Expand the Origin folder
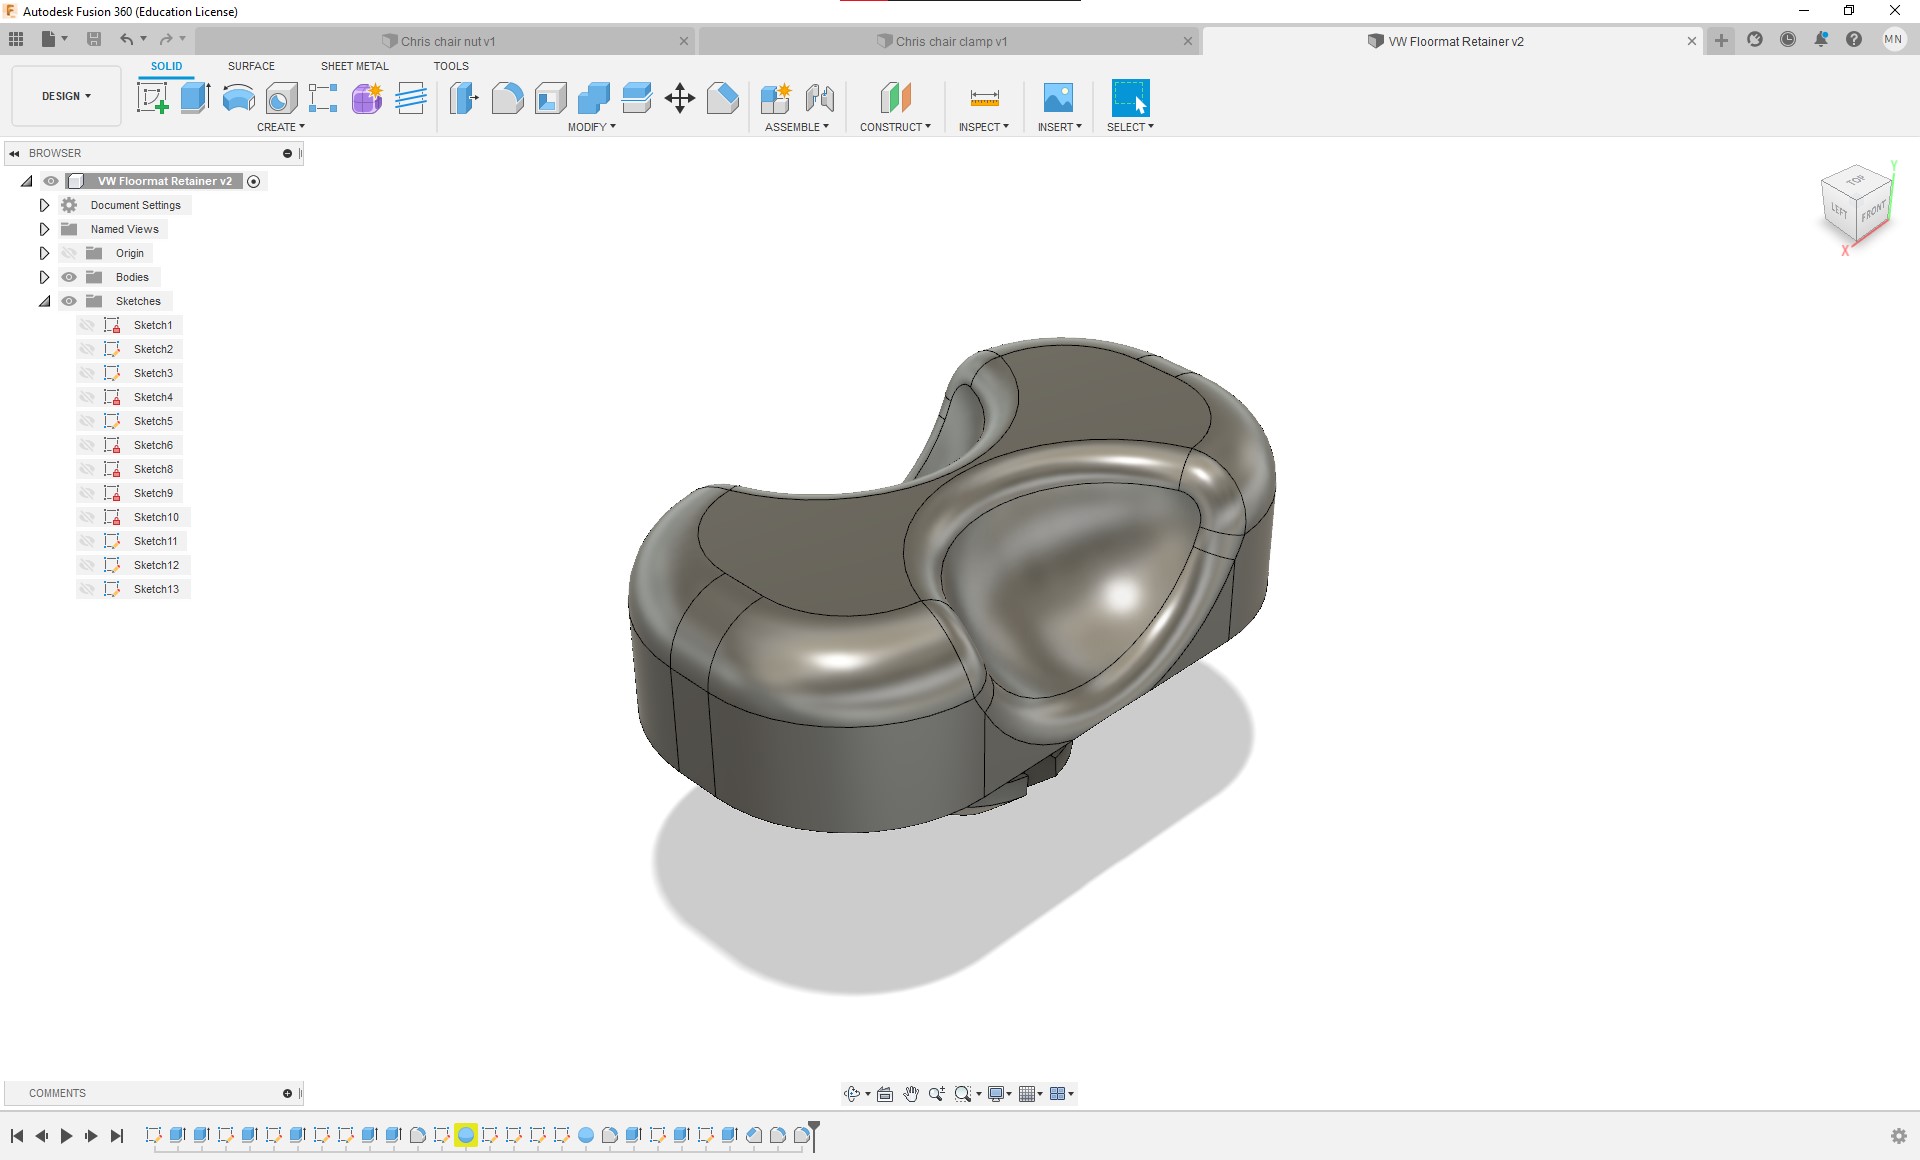 (x=44, y=253)
